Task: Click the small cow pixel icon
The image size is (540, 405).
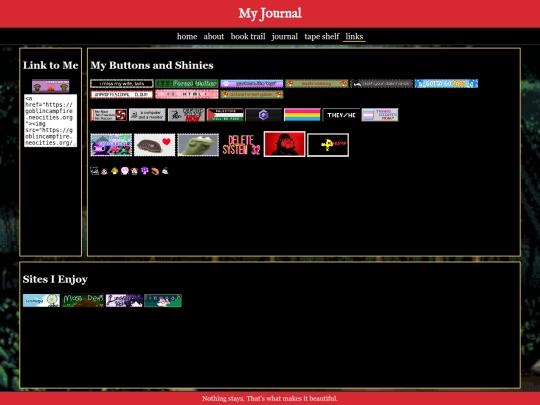Action: [x=104, y=171]
